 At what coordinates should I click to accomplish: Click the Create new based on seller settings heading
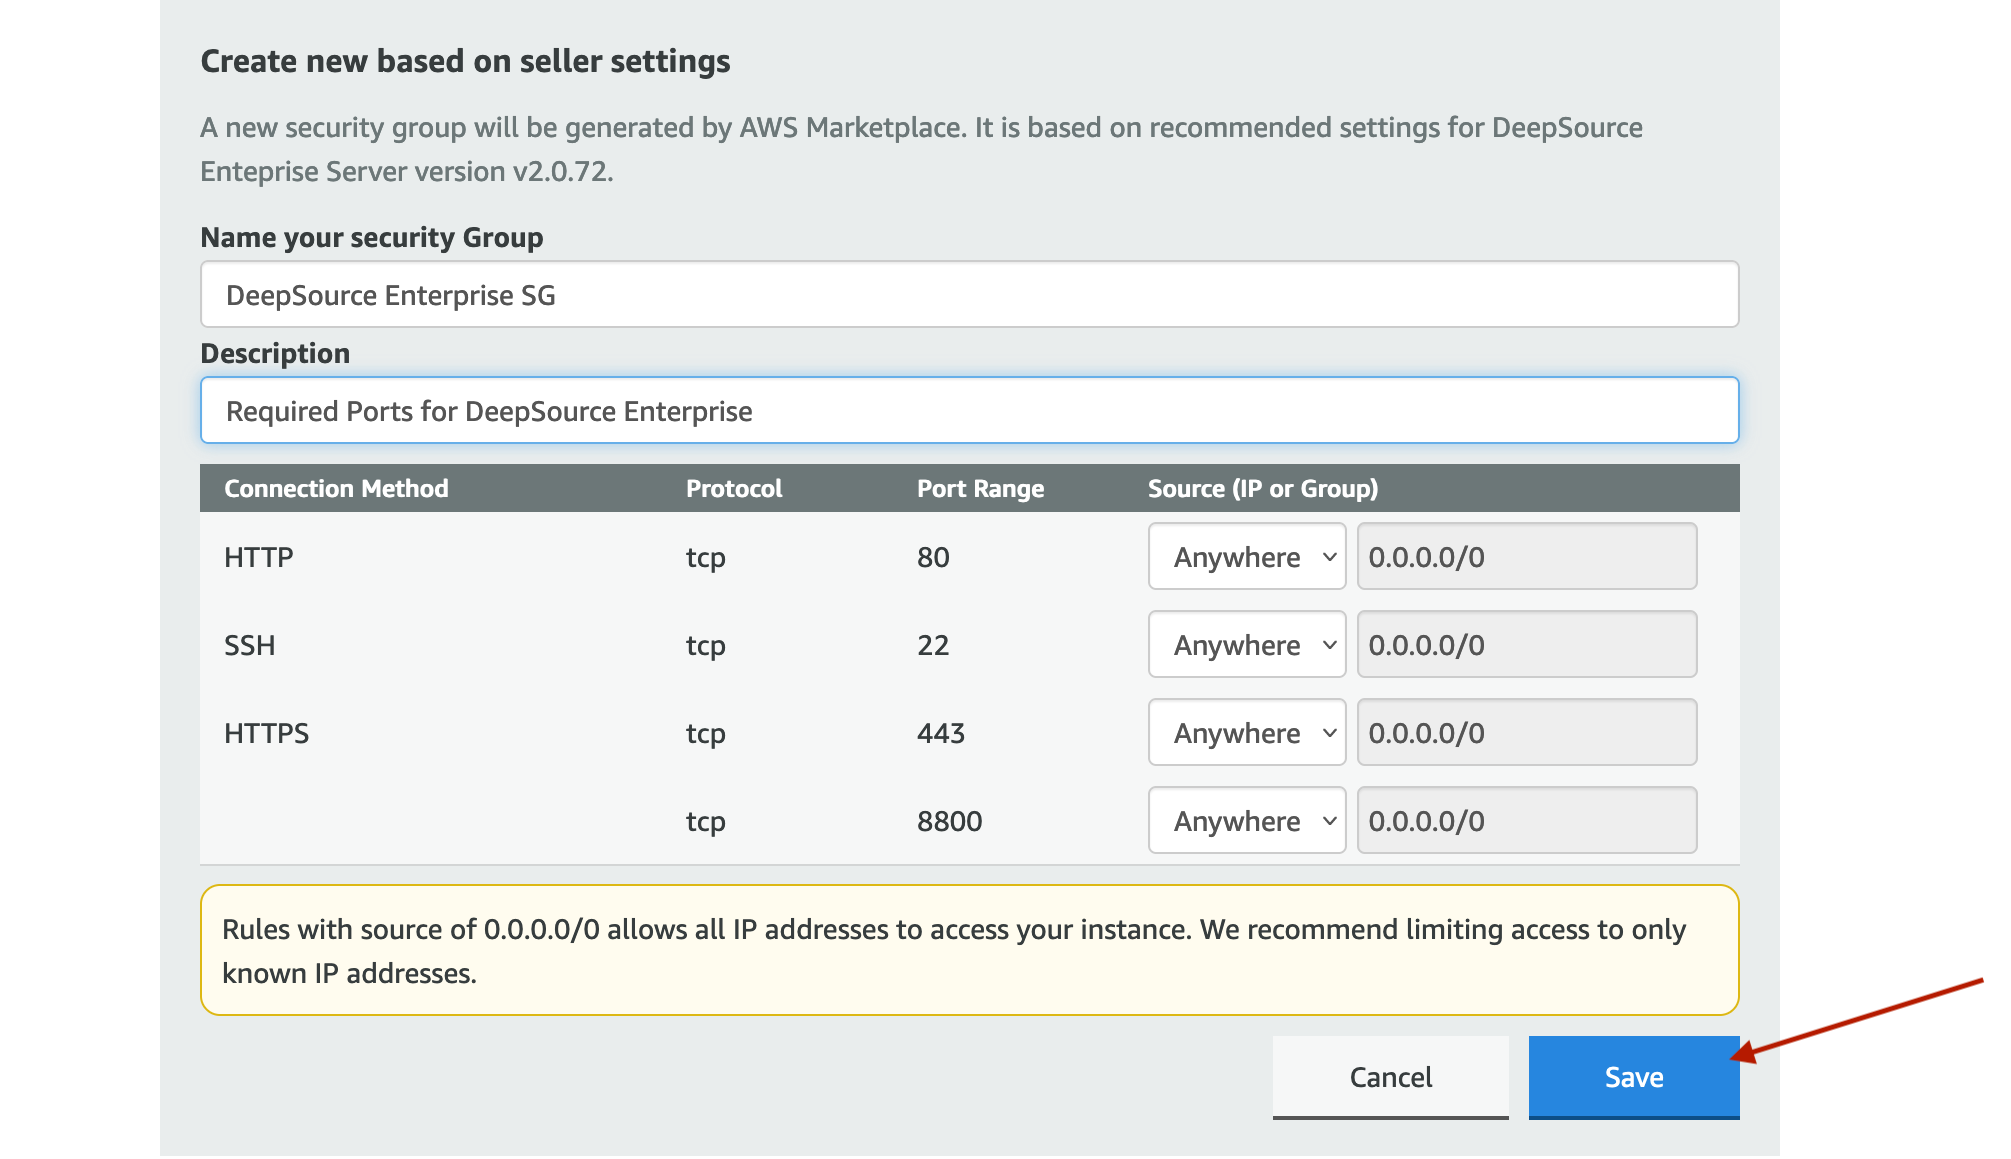[465, 61]
